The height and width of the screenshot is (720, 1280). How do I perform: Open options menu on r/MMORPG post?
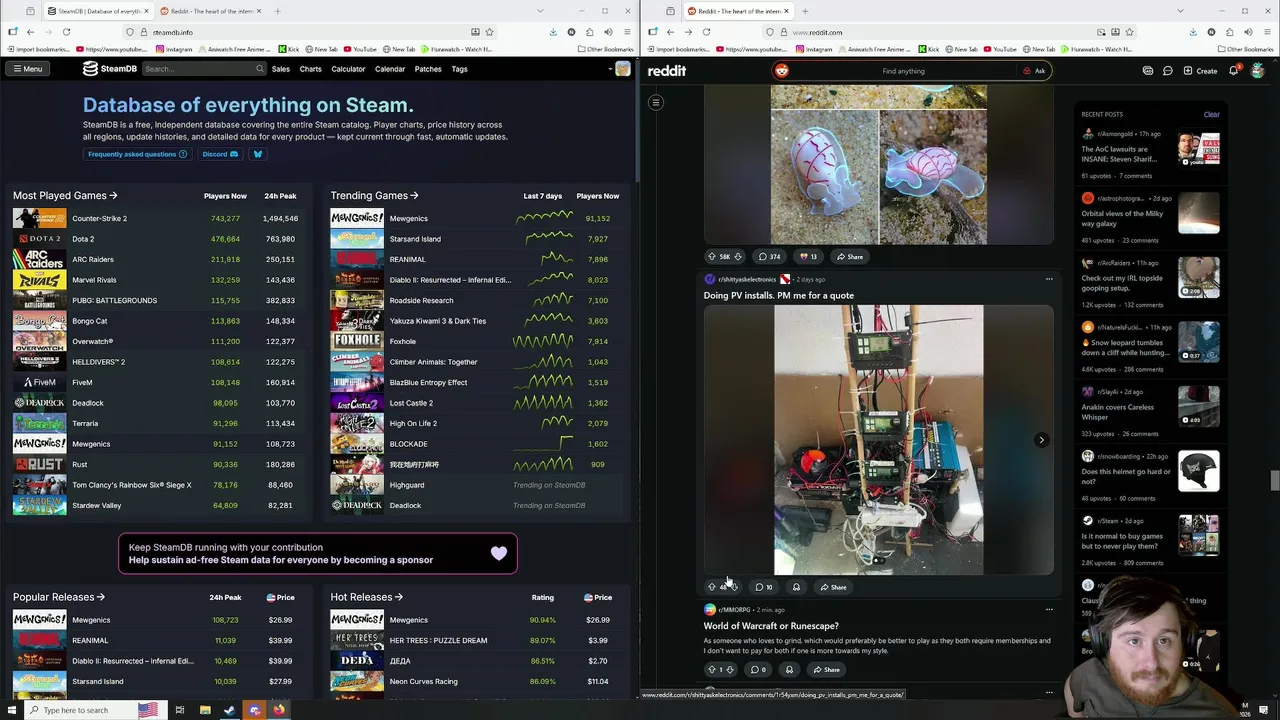click(x=1049, y=609)
